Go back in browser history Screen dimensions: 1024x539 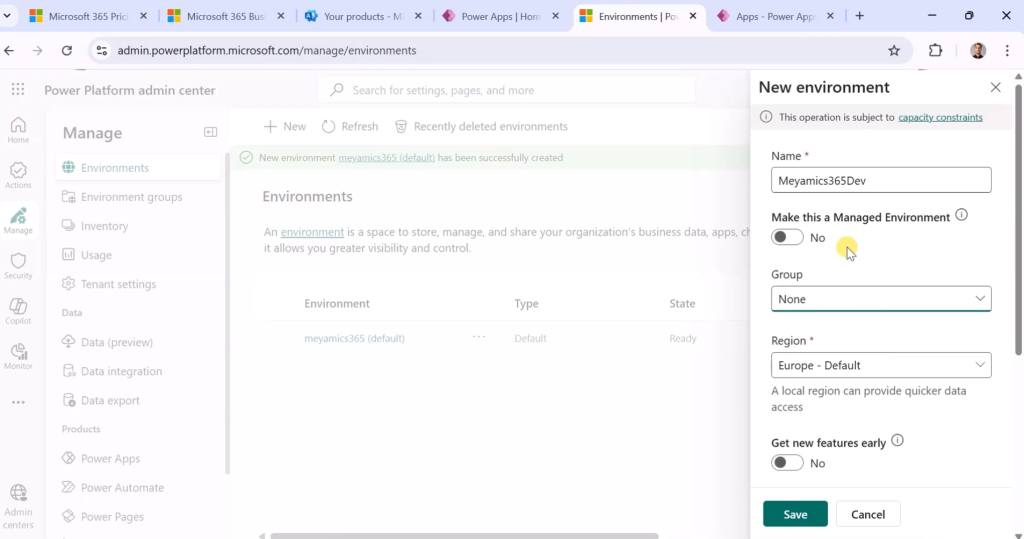pyautogui.click(x=9, y=50)
